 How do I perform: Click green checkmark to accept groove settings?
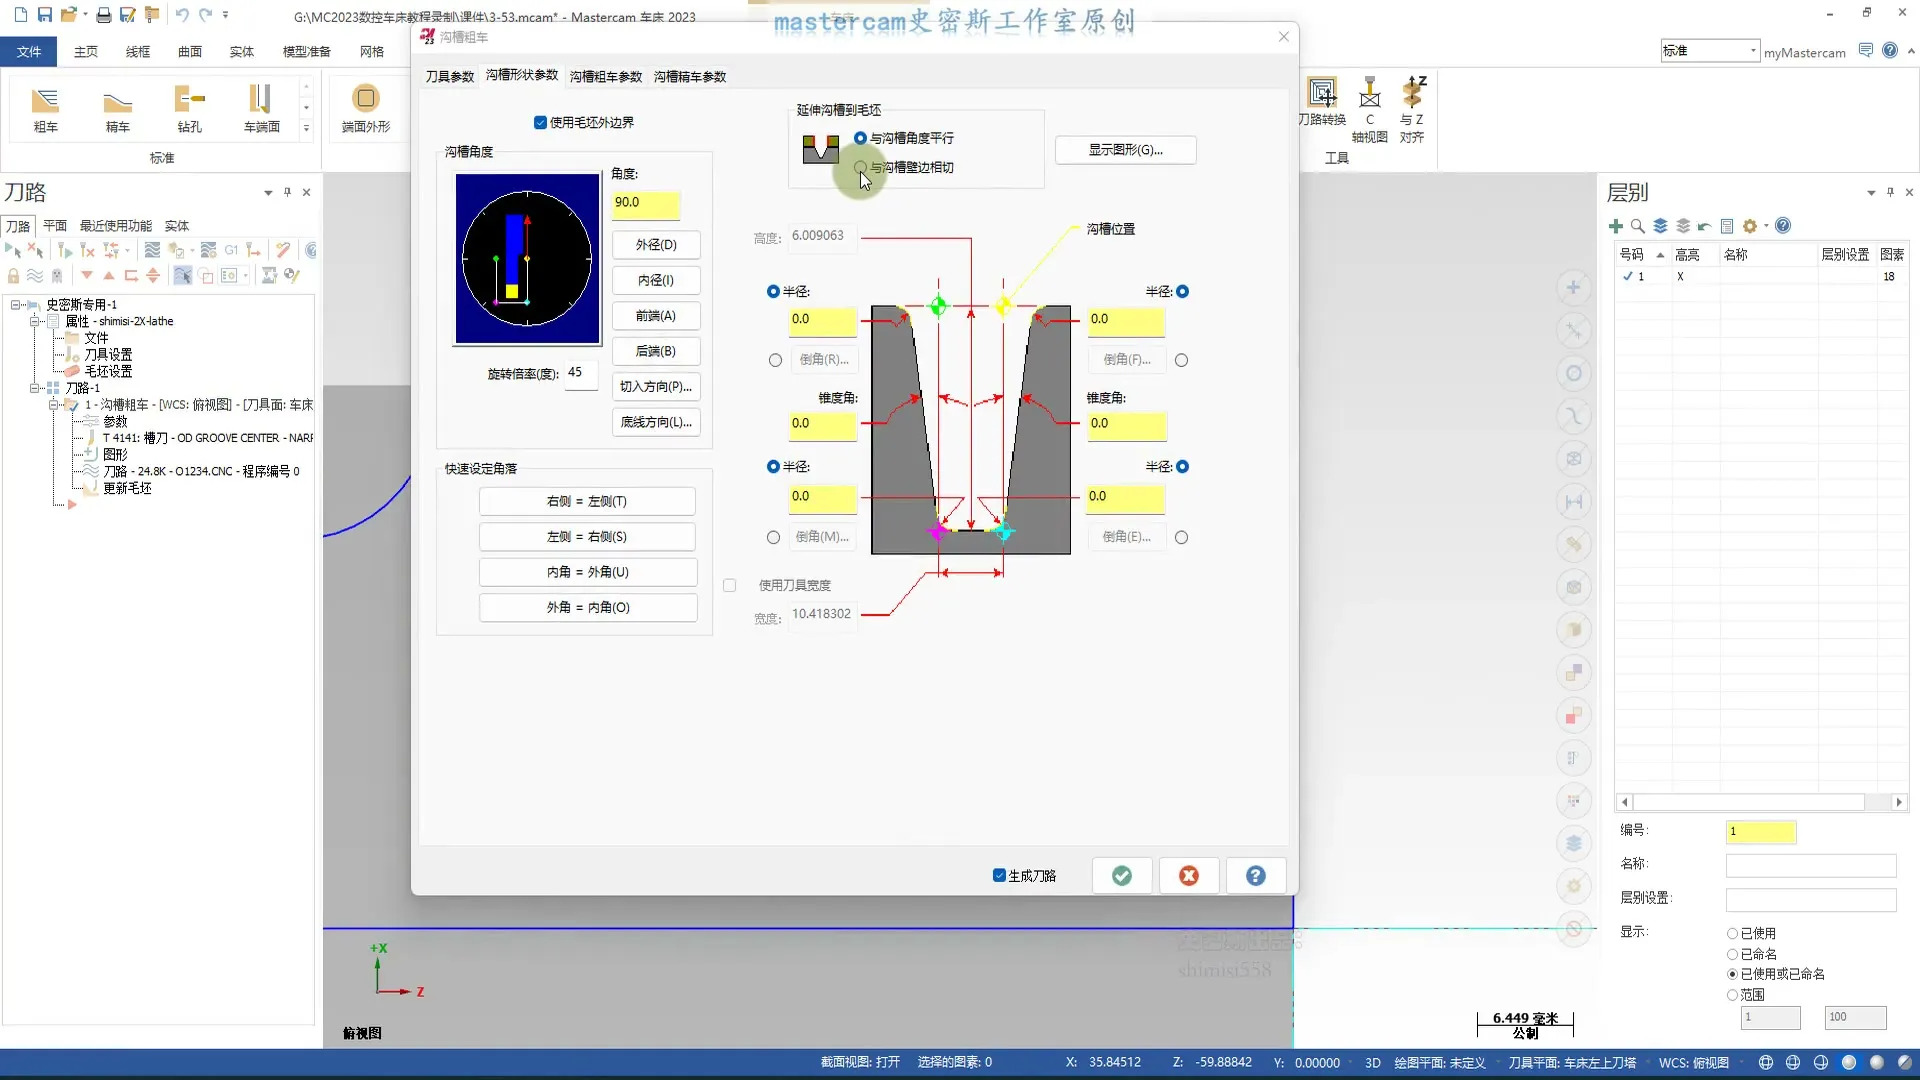click(x=1122, y=876)
